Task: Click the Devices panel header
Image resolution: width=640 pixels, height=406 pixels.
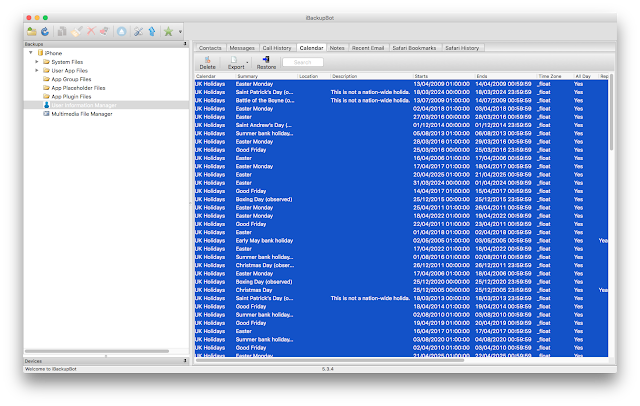Action: (x=106, y=361)
